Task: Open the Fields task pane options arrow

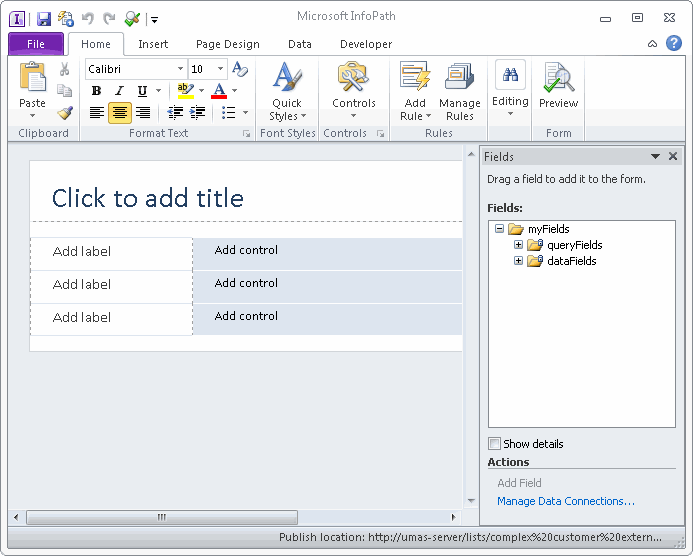Action: tap(655, 156)
